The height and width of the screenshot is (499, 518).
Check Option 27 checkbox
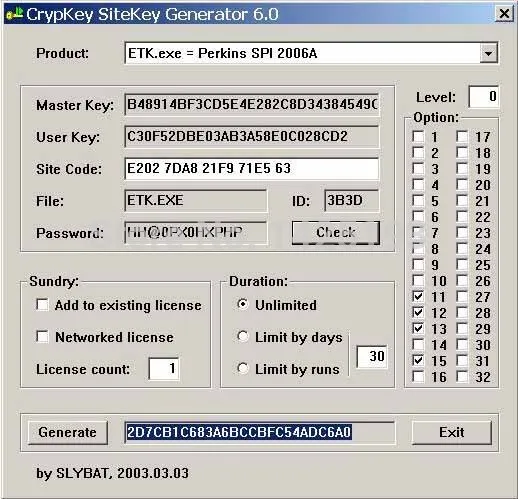462,296
